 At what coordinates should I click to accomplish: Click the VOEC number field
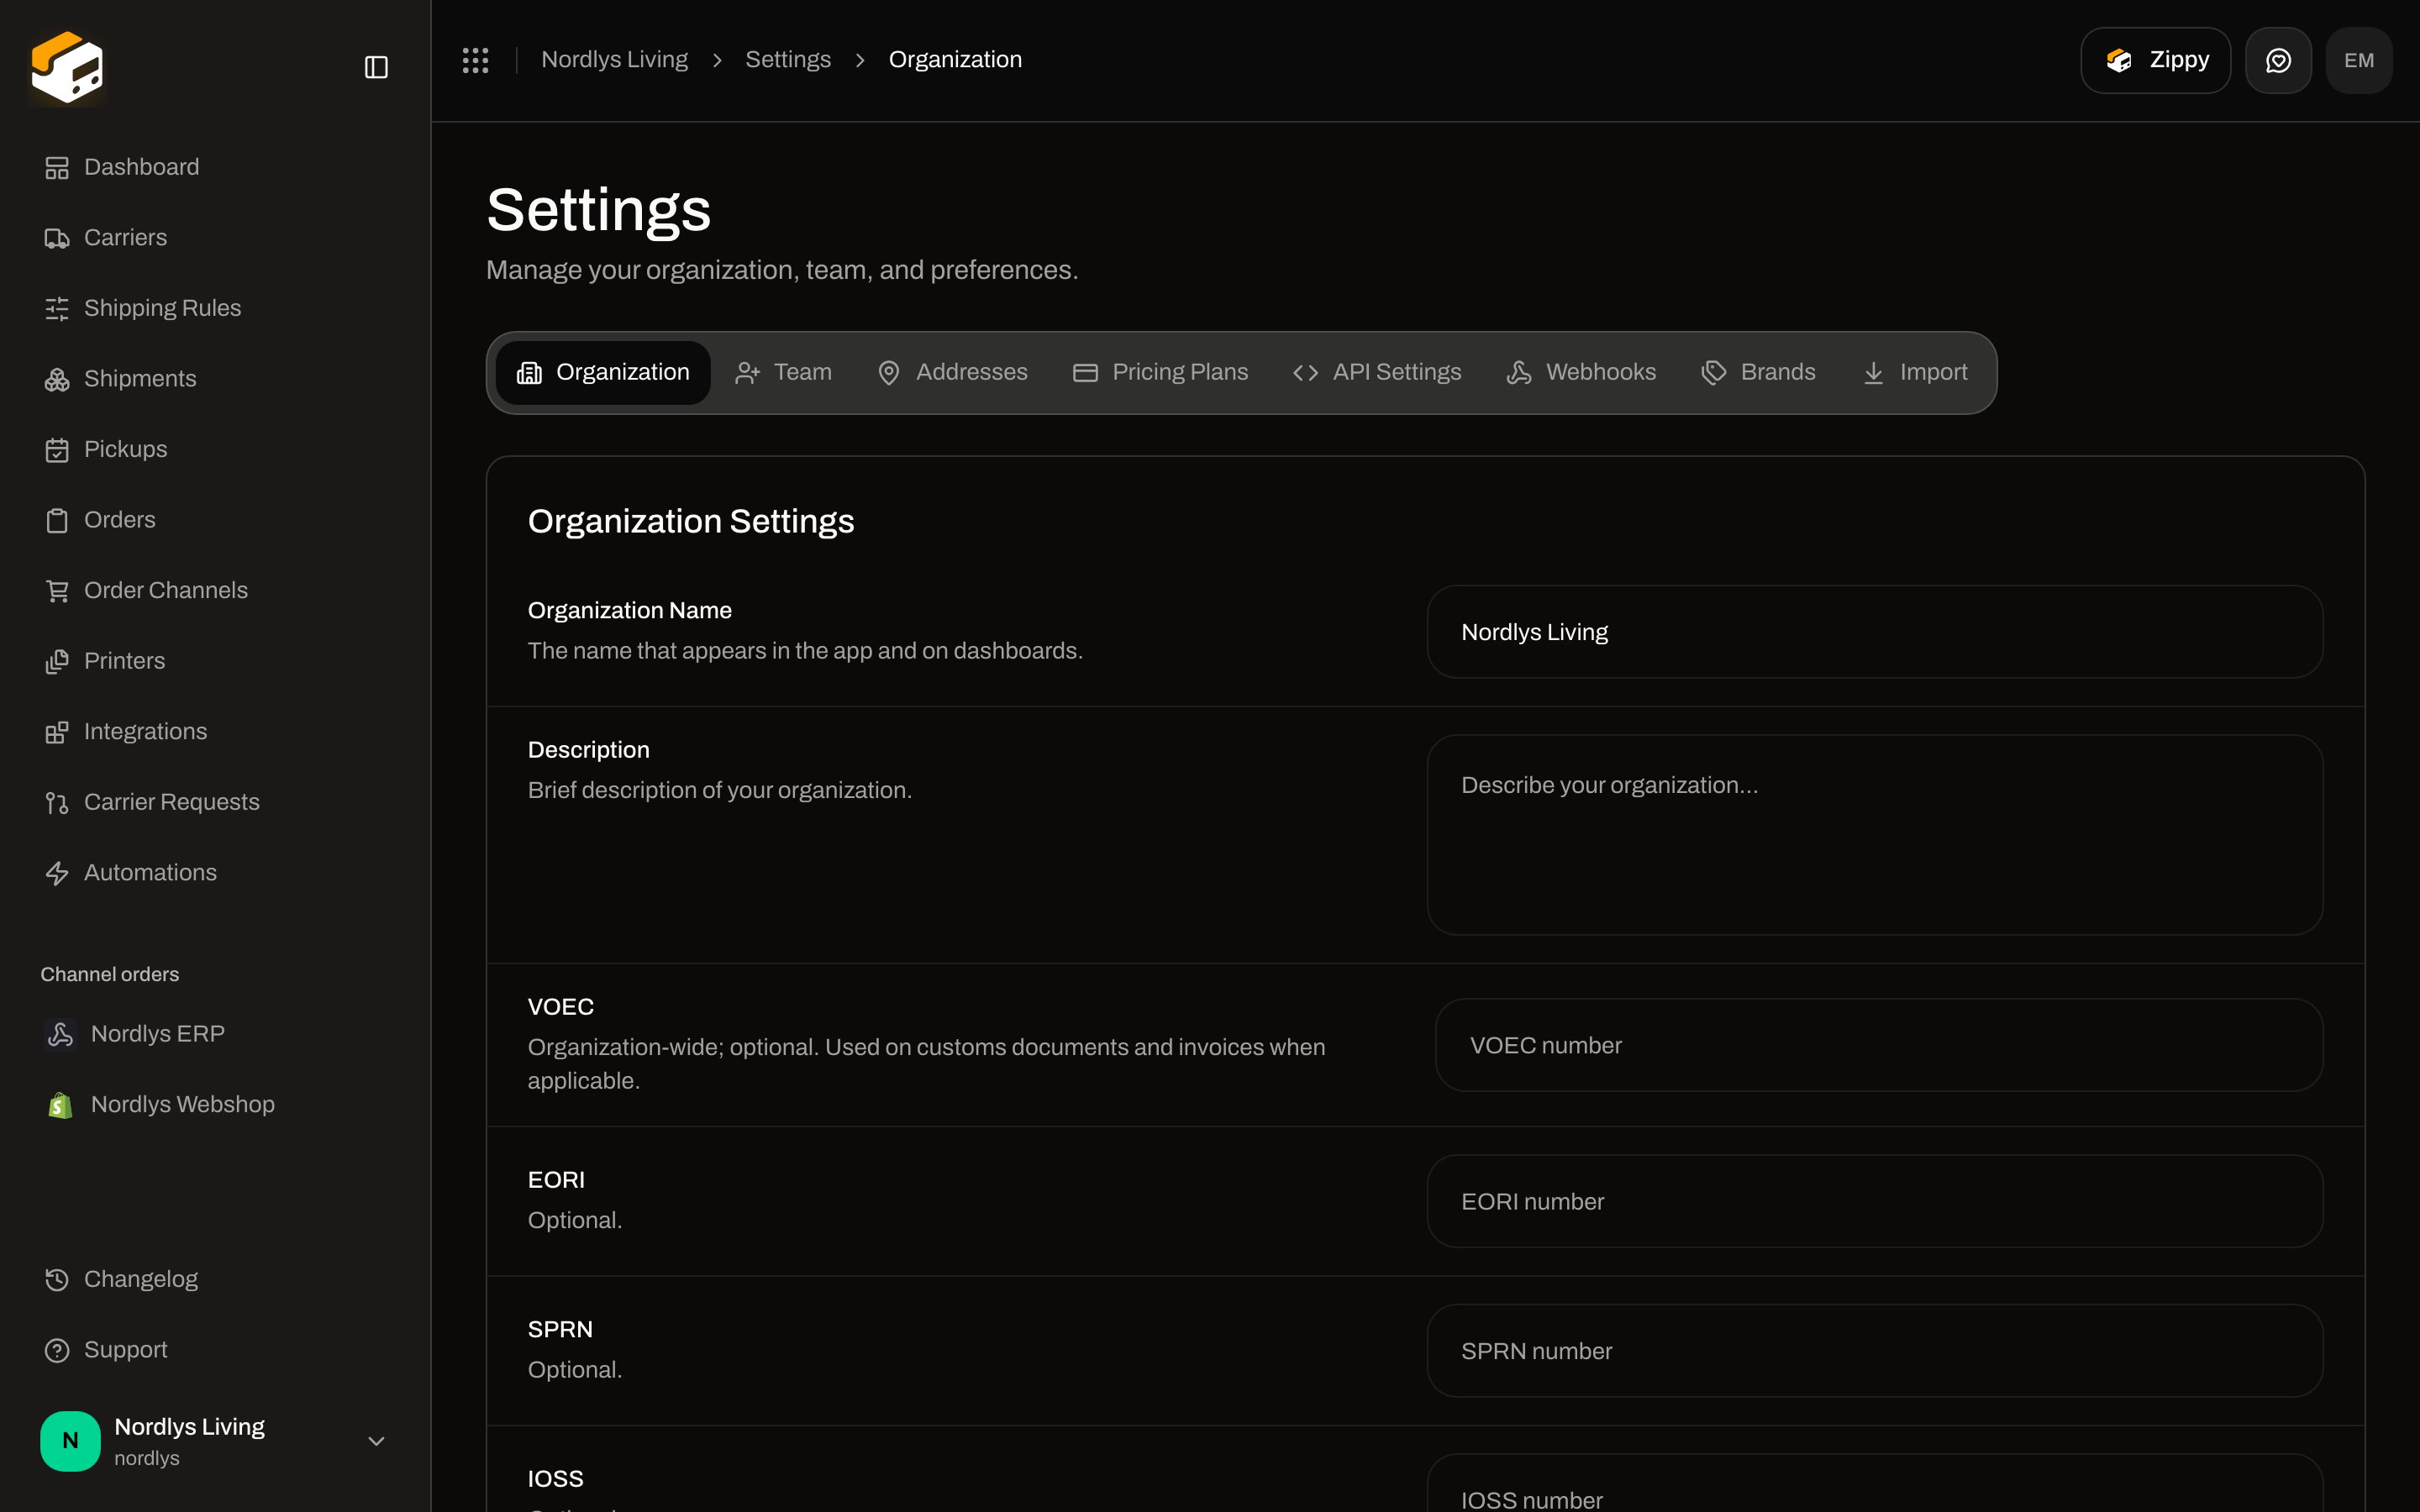coord(1878,1045)
